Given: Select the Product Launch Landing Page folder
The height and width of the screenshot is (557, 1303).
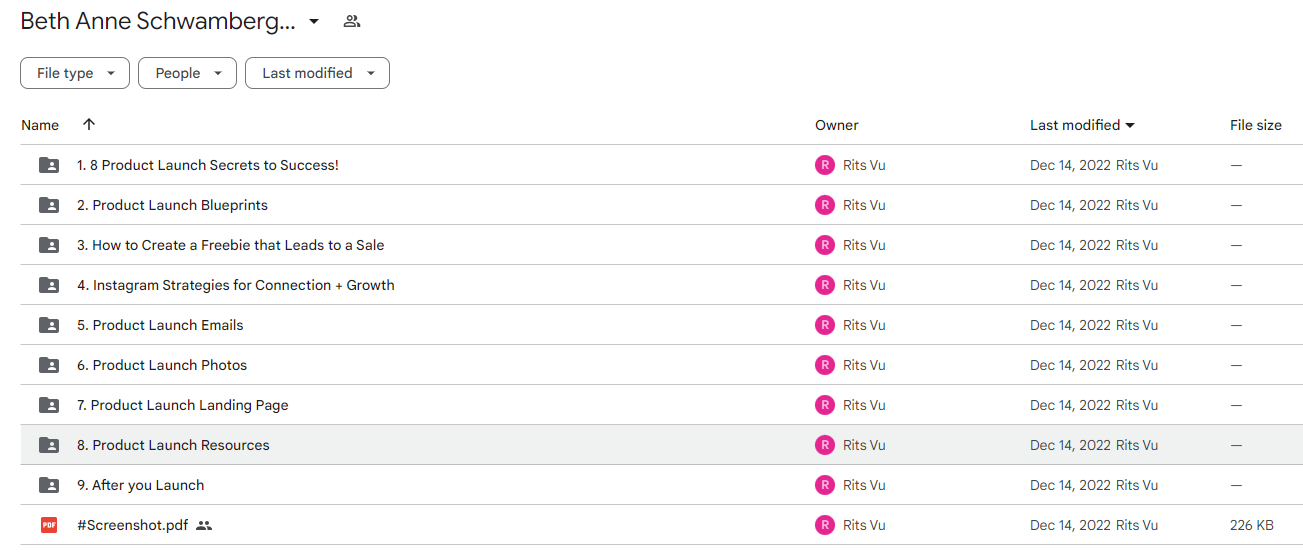Looking at the screenshot, I should [x=661, y=405].
